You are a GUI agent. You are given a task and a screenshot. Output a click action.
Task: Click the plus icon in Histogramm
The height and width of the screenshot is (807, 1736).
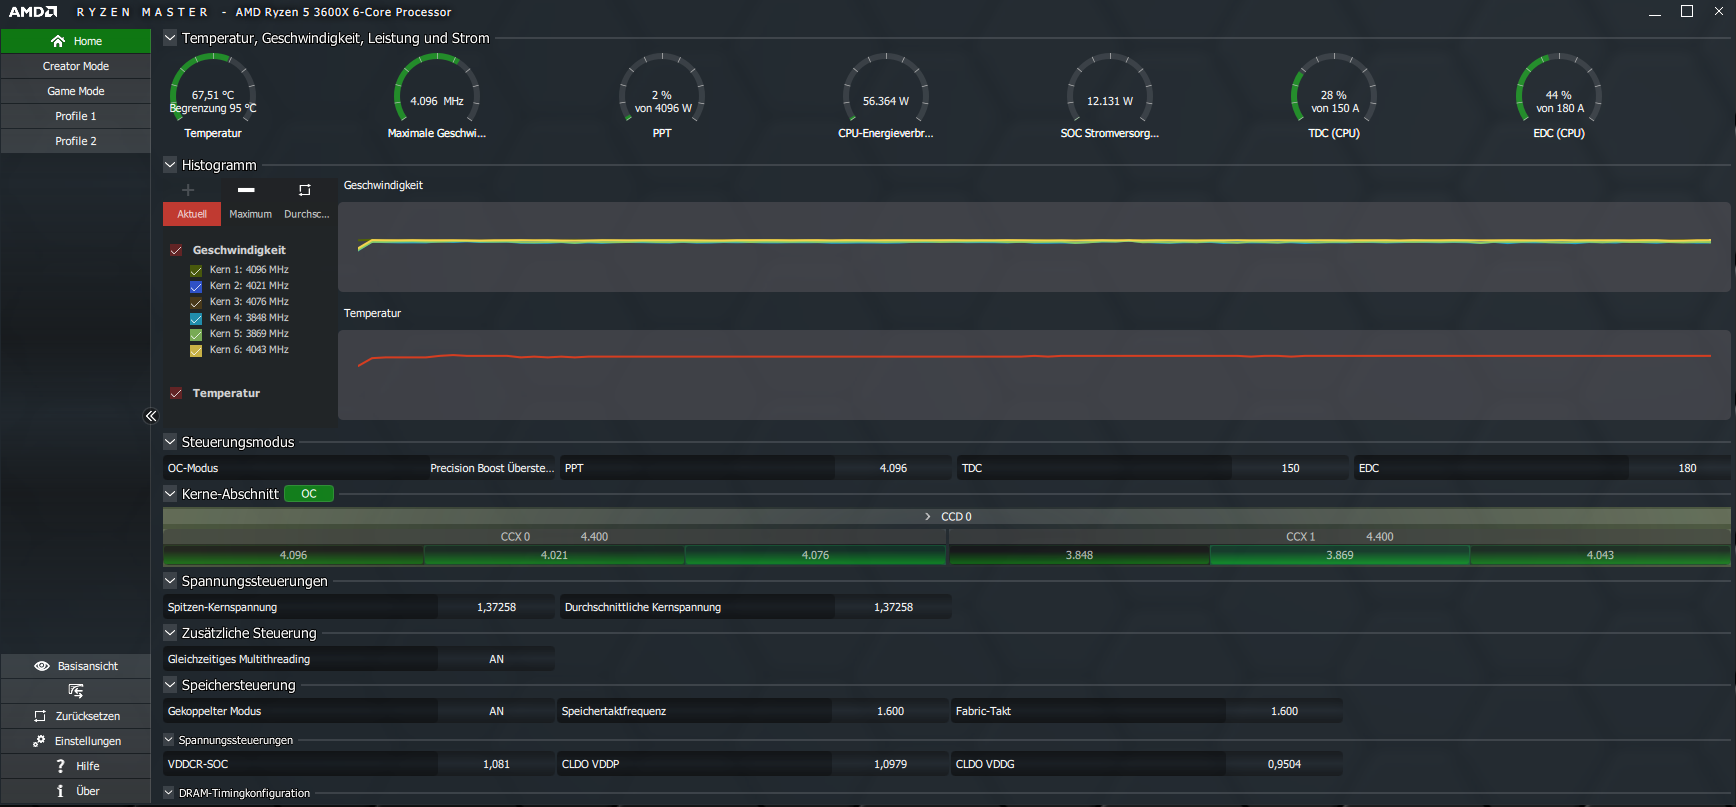click(188, 190)
